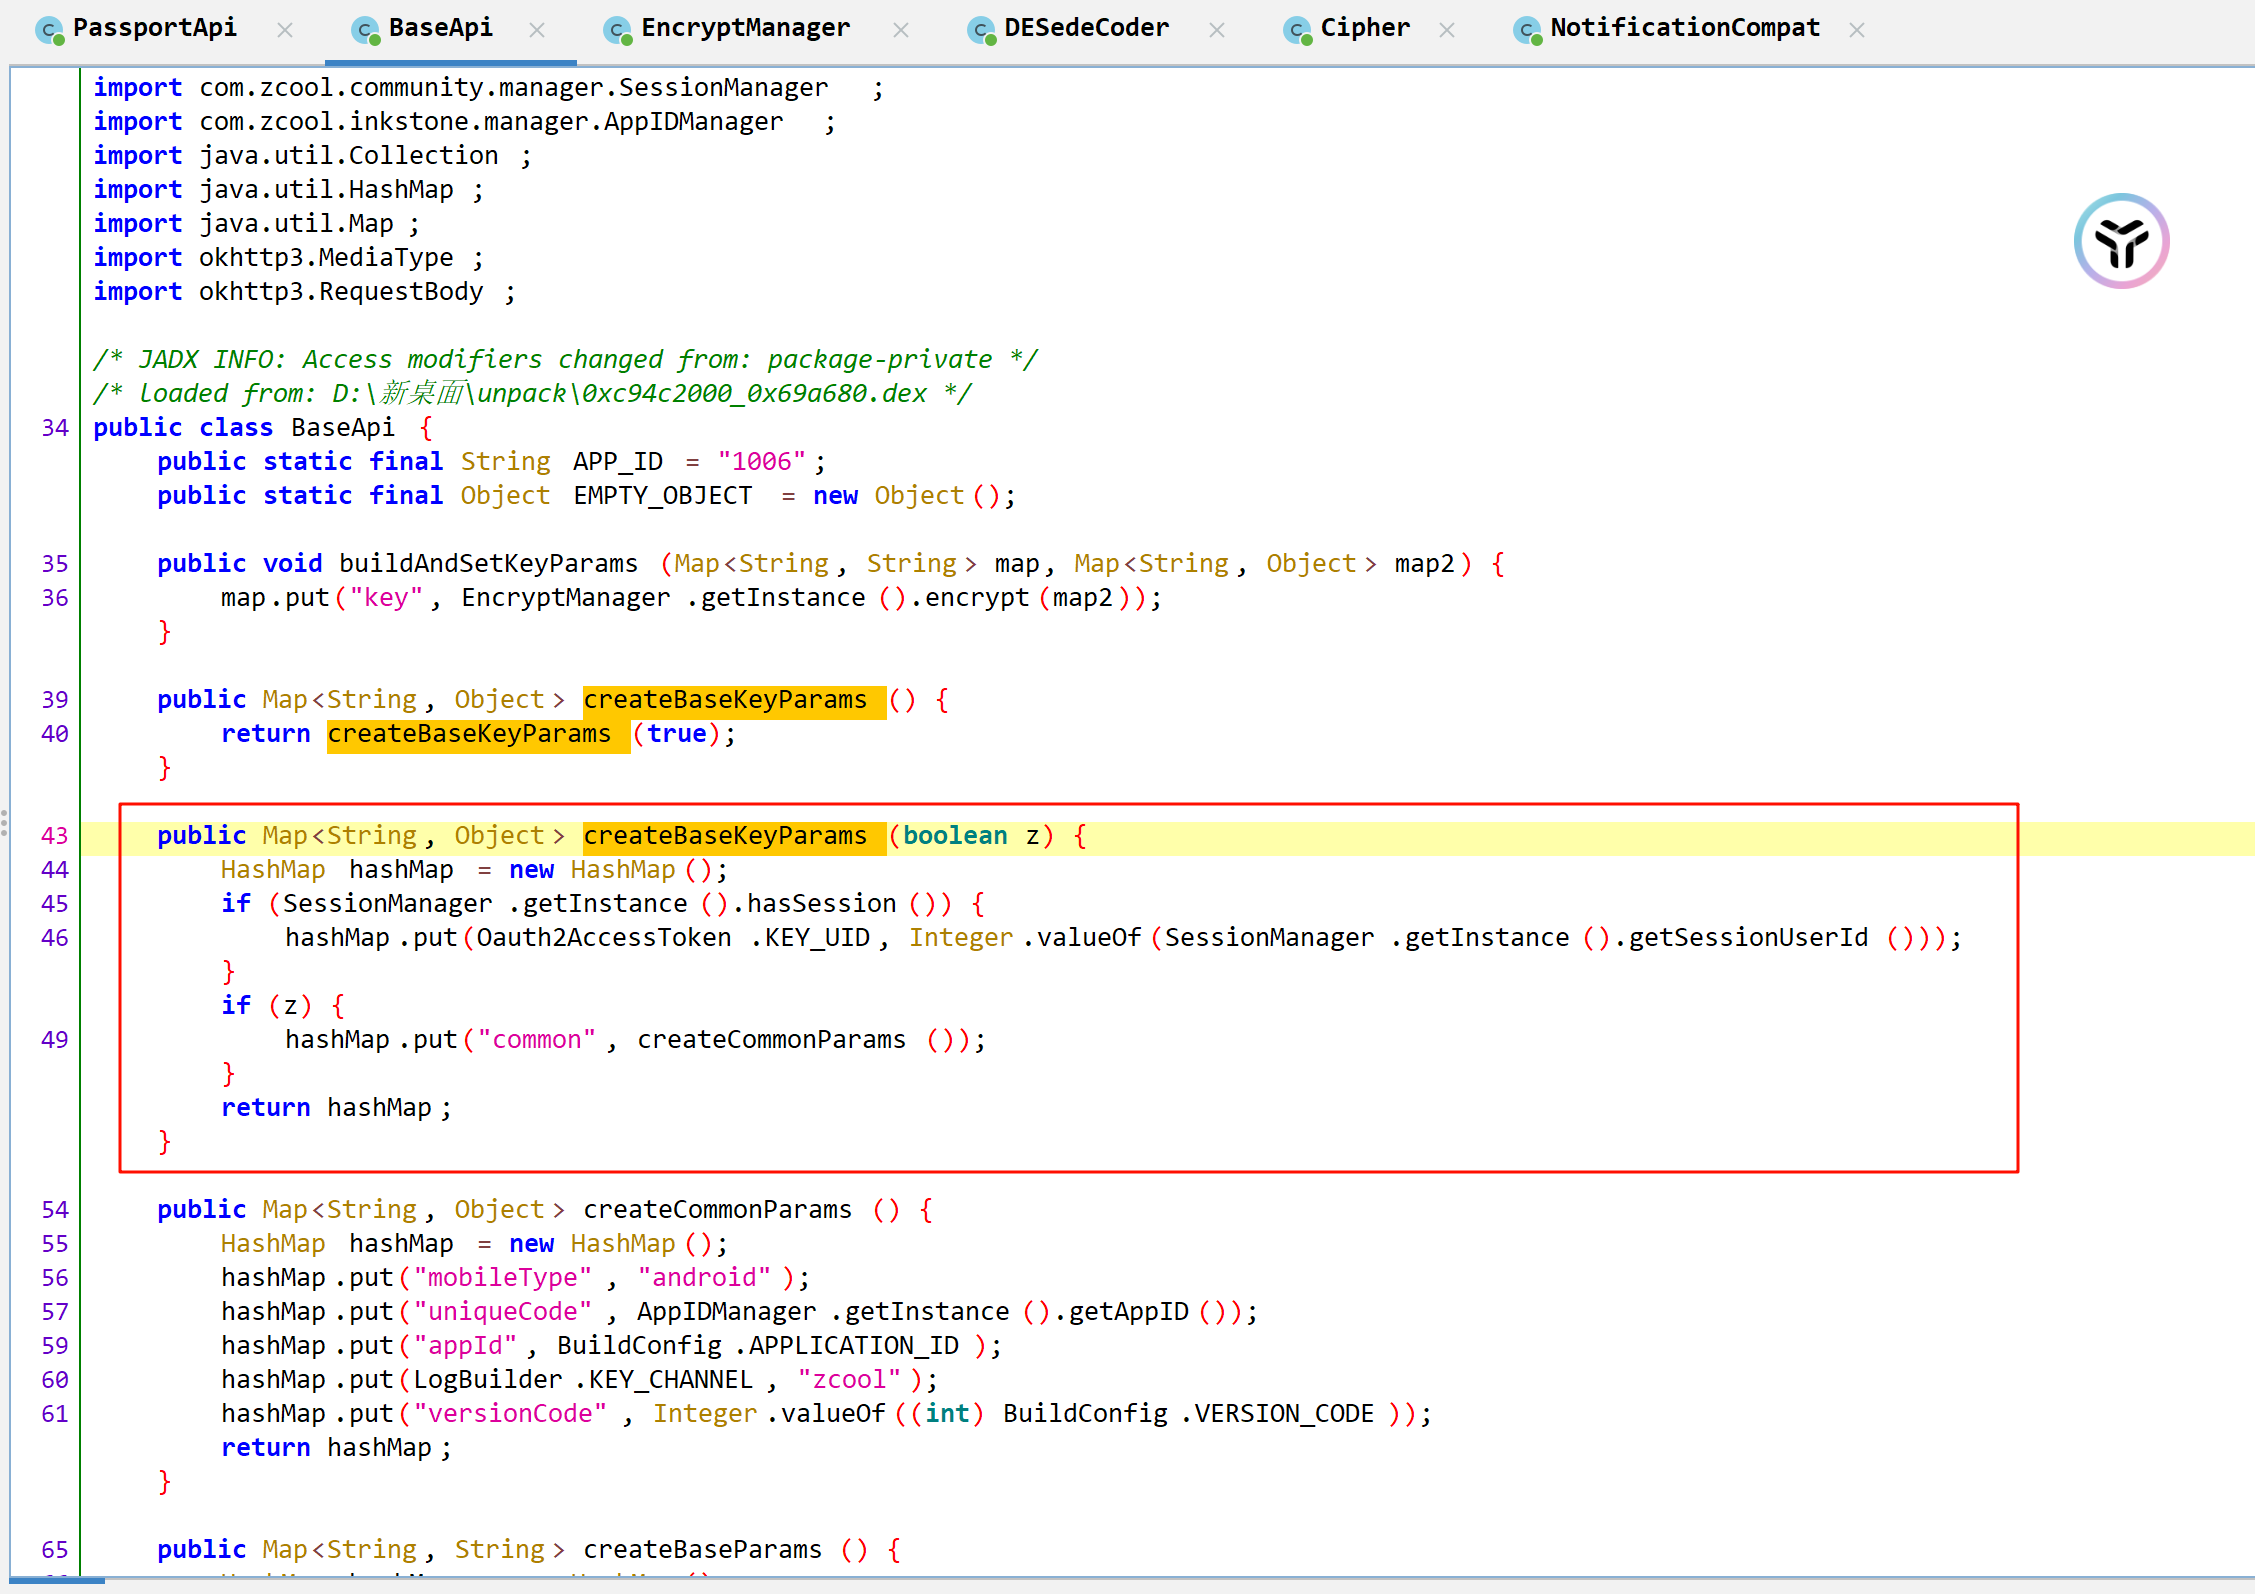This screenshot has width=2255, height=1594.
Task: Open the DESedeCoder tab
Action: pos(1086,28)
